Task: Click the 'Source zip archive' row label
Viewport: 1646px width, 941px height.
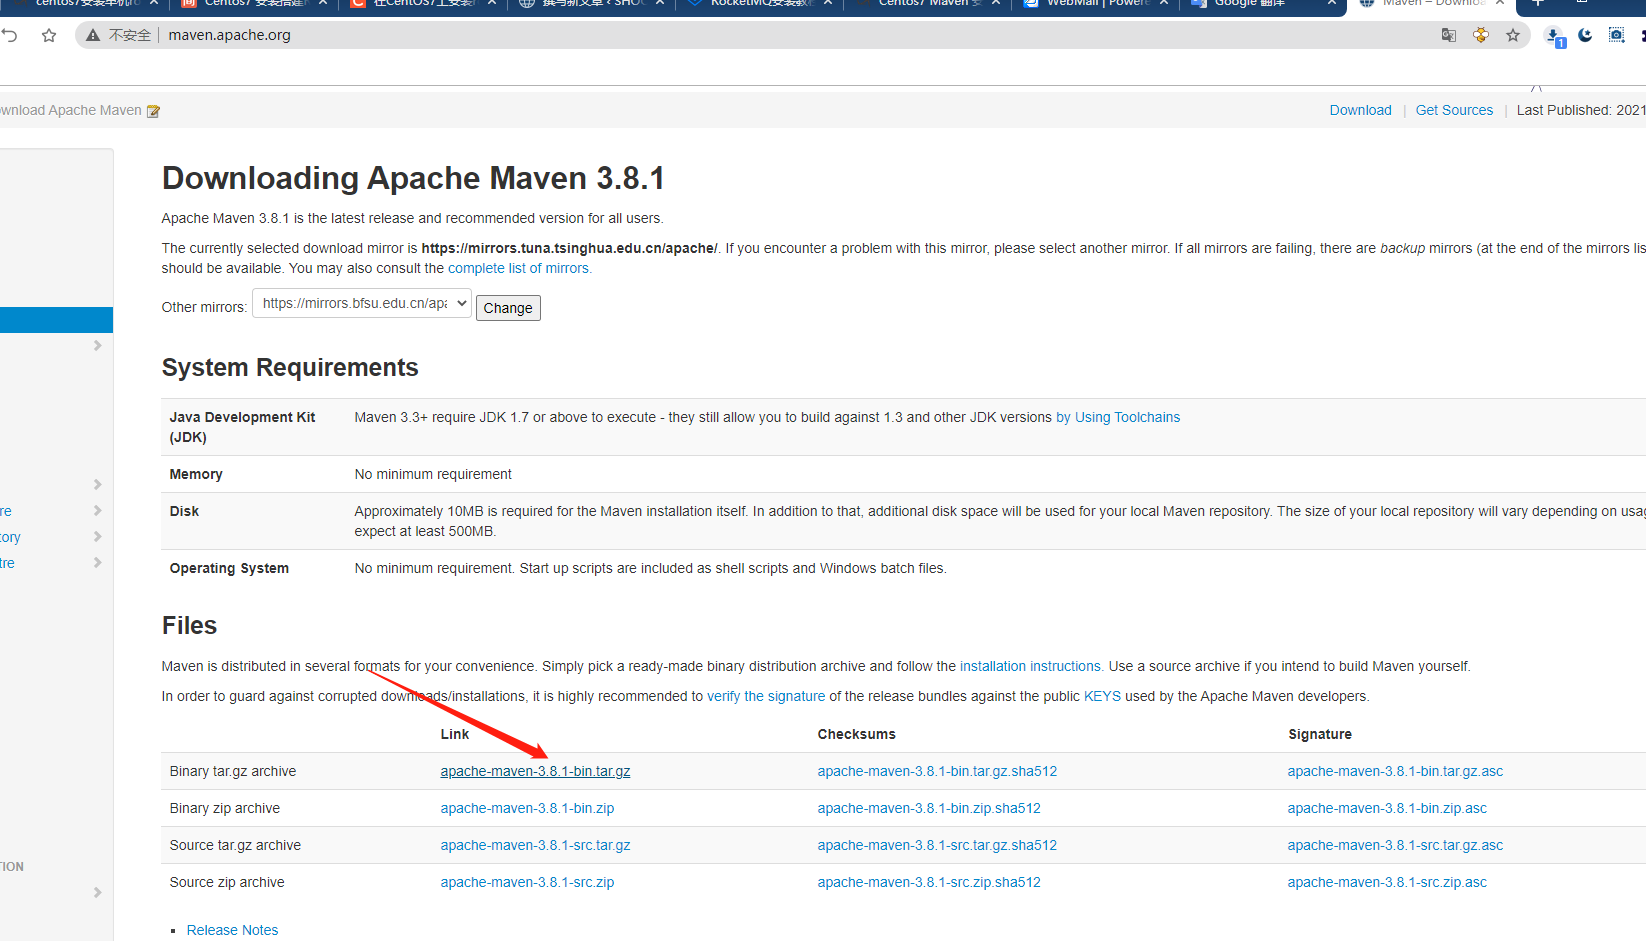Action: coord(227,882)
